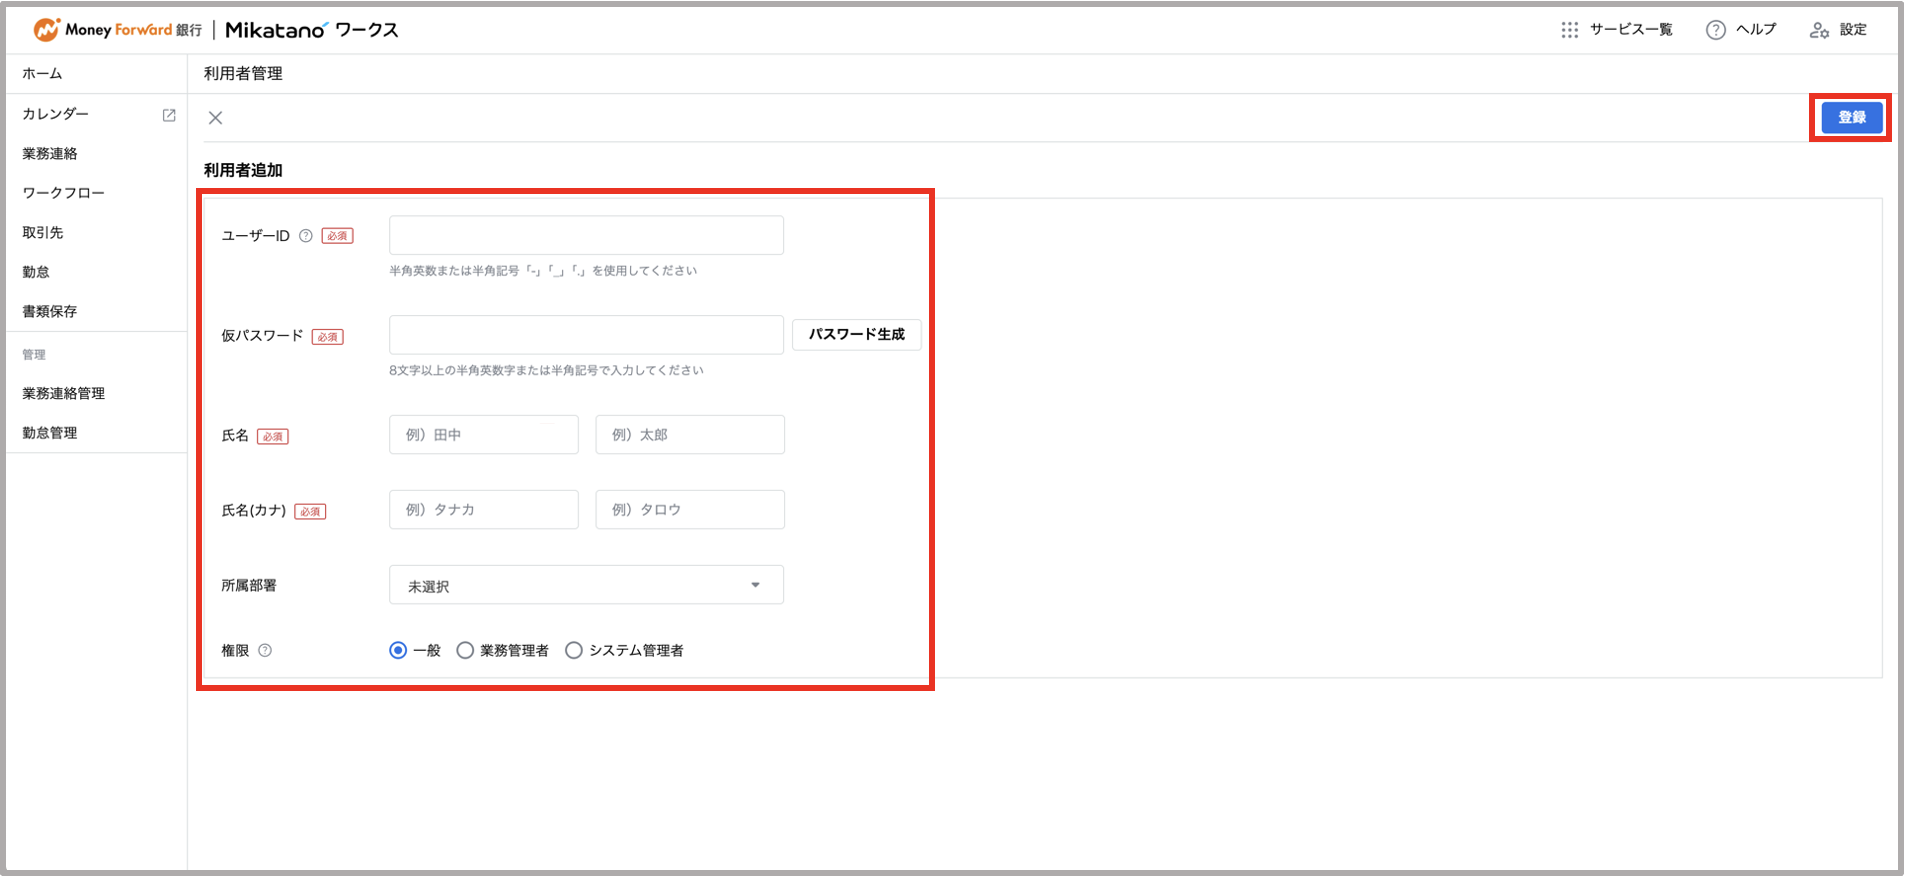Screen dimensions: 1906x878
Task: Click the blue 登録 button
Action: tap(1851, 117)
